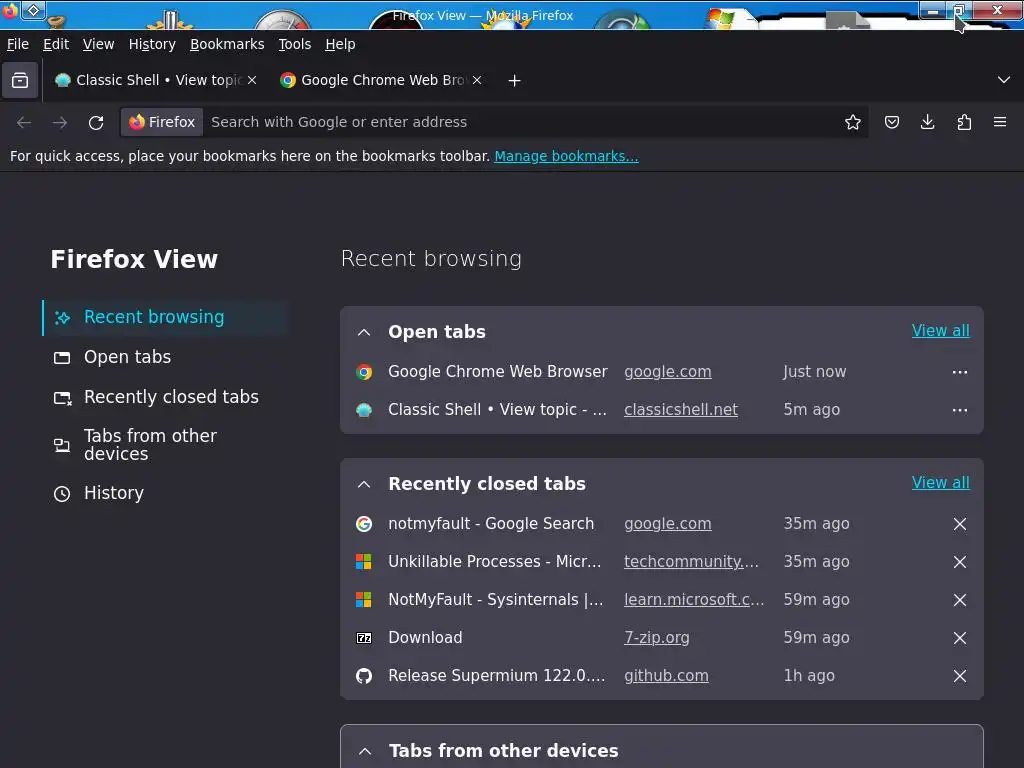This screenshot has height=768, width=1024.
Task: Open the Google Chrome Web Browser open tab entry
Action: [498, 372]
